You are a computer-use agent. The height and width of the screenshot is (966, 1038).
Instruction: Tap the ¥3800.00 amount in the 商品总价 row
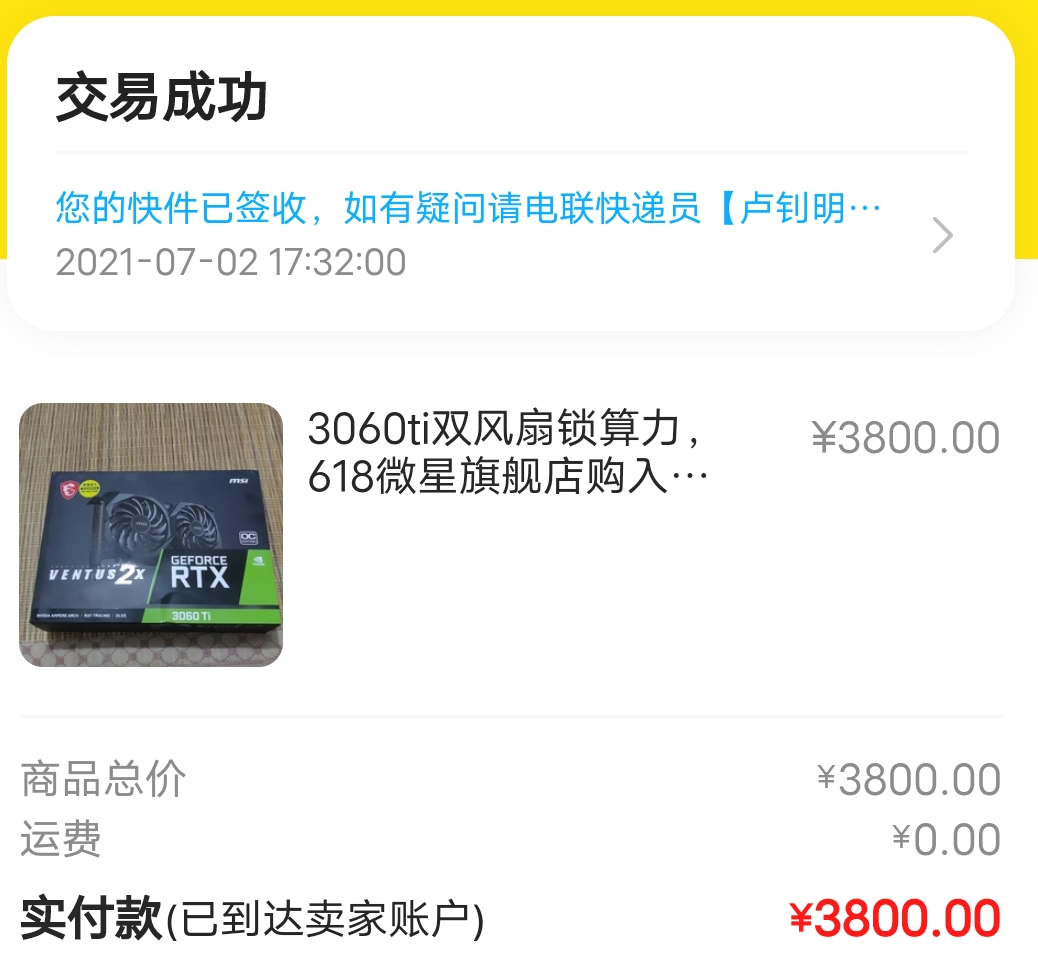point(908,779)
